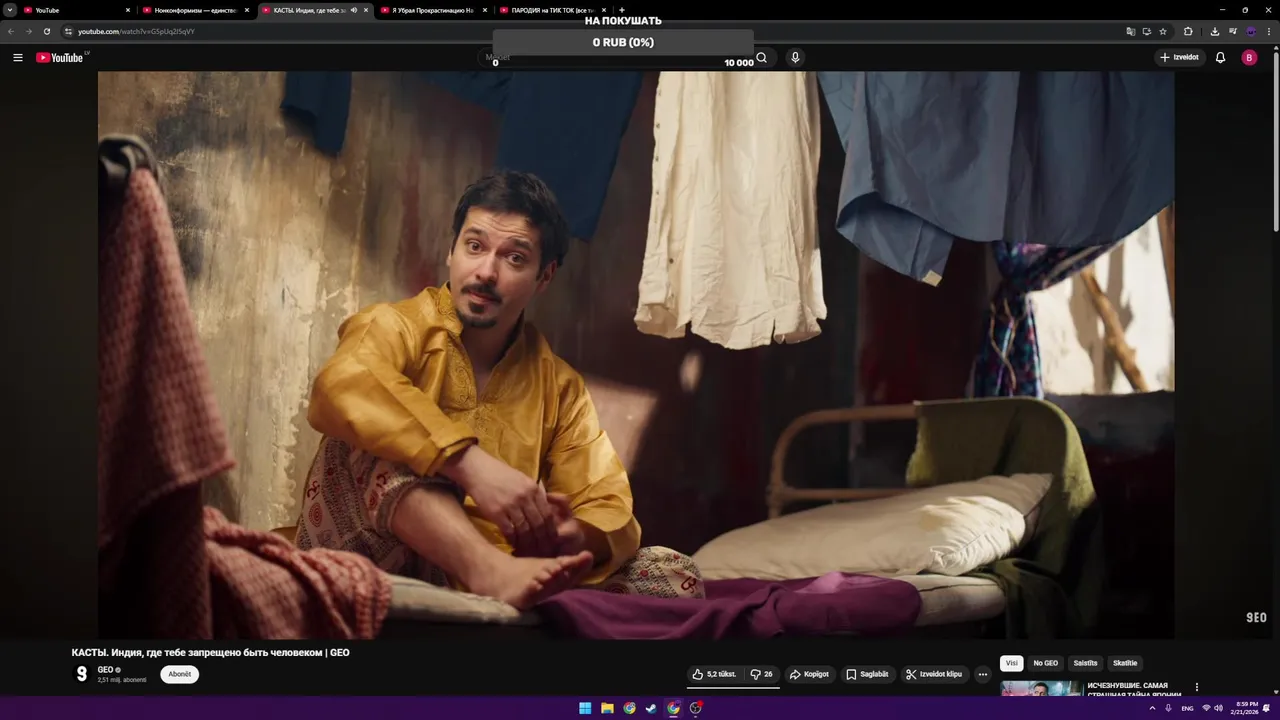1280x720 pixels.
Task: Switch the ENG input language
Action: pos(1187,708)
